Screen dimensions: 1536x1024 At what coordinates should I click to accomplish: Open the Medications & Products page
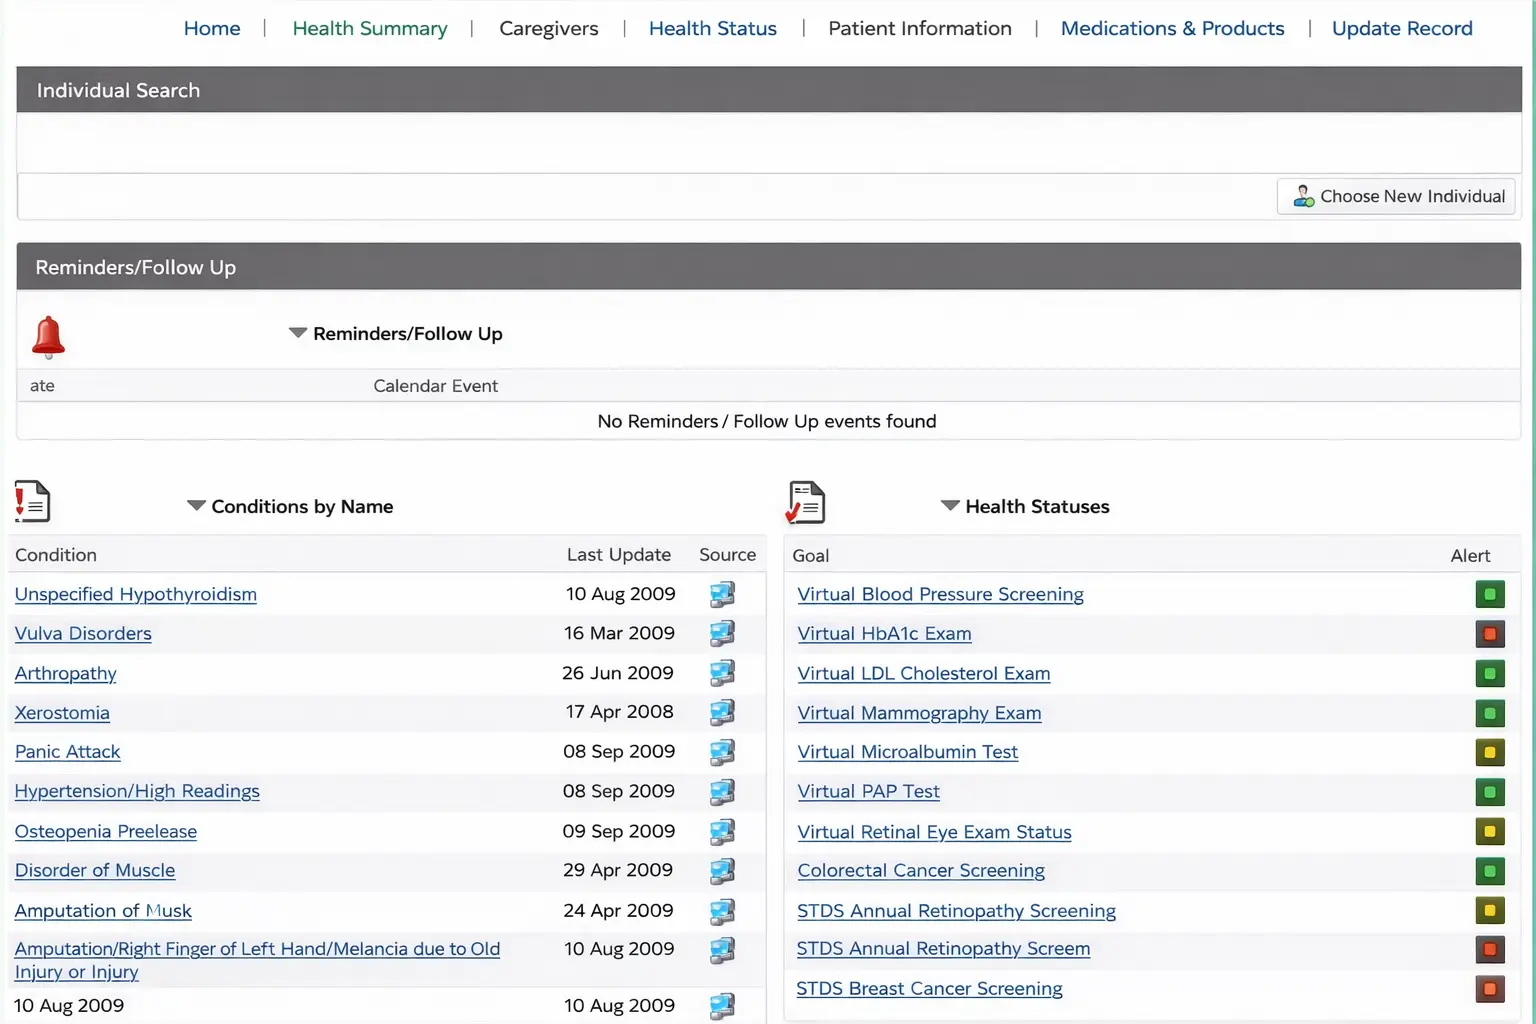tap(1172, 28)
